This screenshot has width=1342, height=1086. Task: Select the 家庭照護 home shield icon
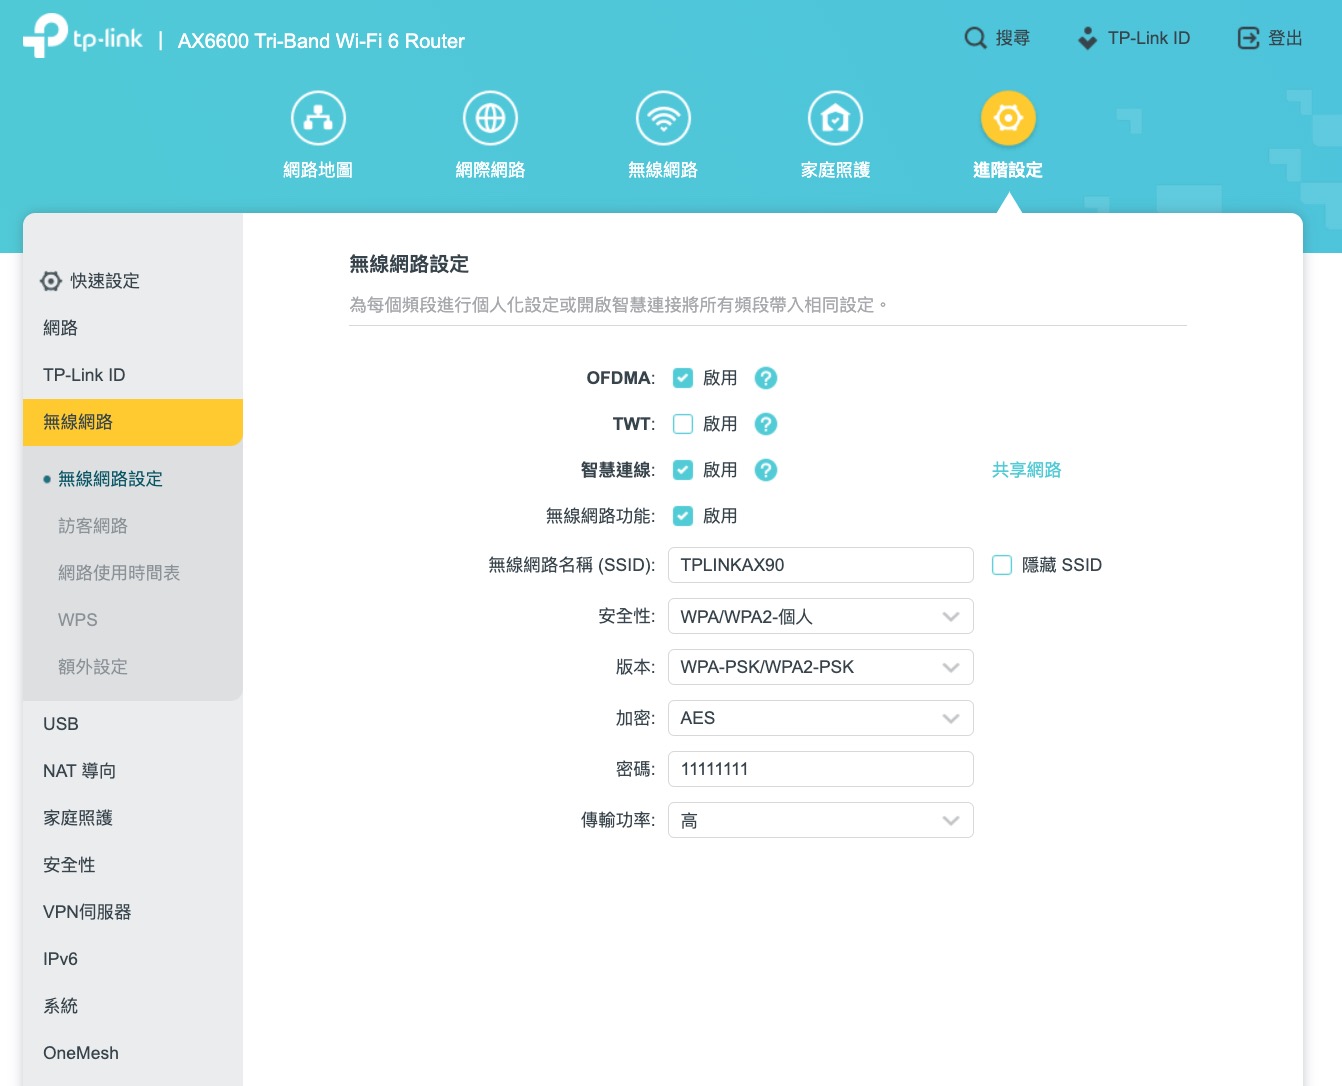click(x=835, y=119)
